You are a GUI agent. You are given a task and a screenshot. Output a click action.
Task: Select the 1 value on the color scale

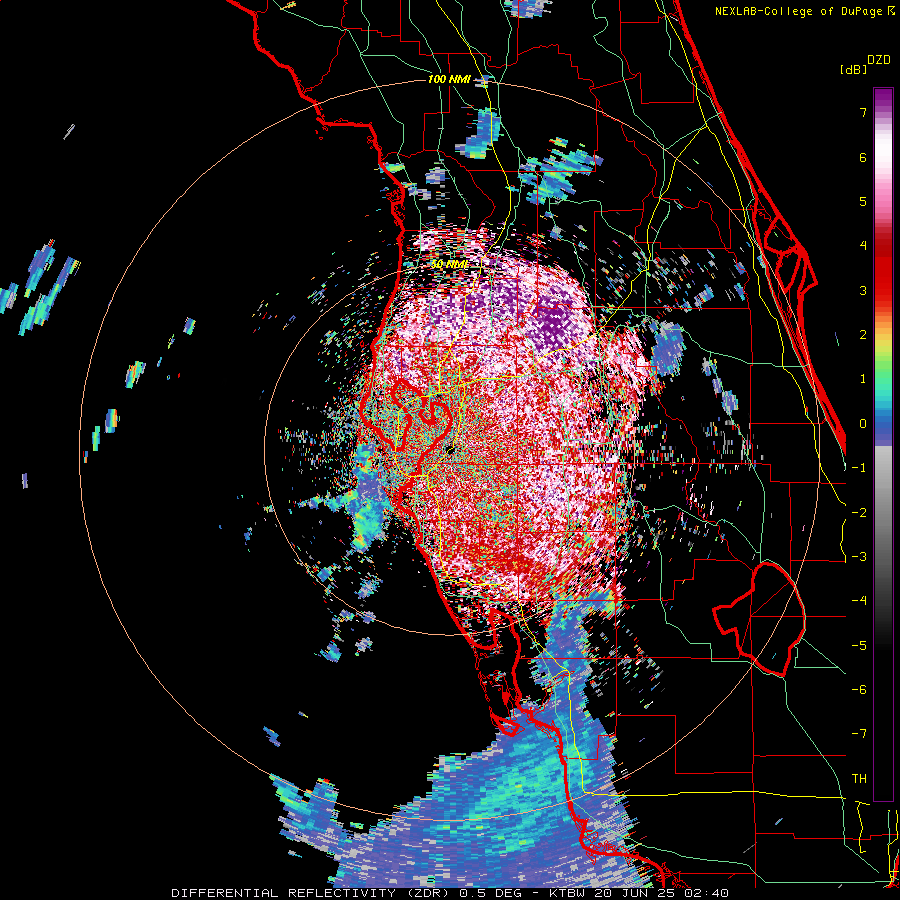point(863,379)
